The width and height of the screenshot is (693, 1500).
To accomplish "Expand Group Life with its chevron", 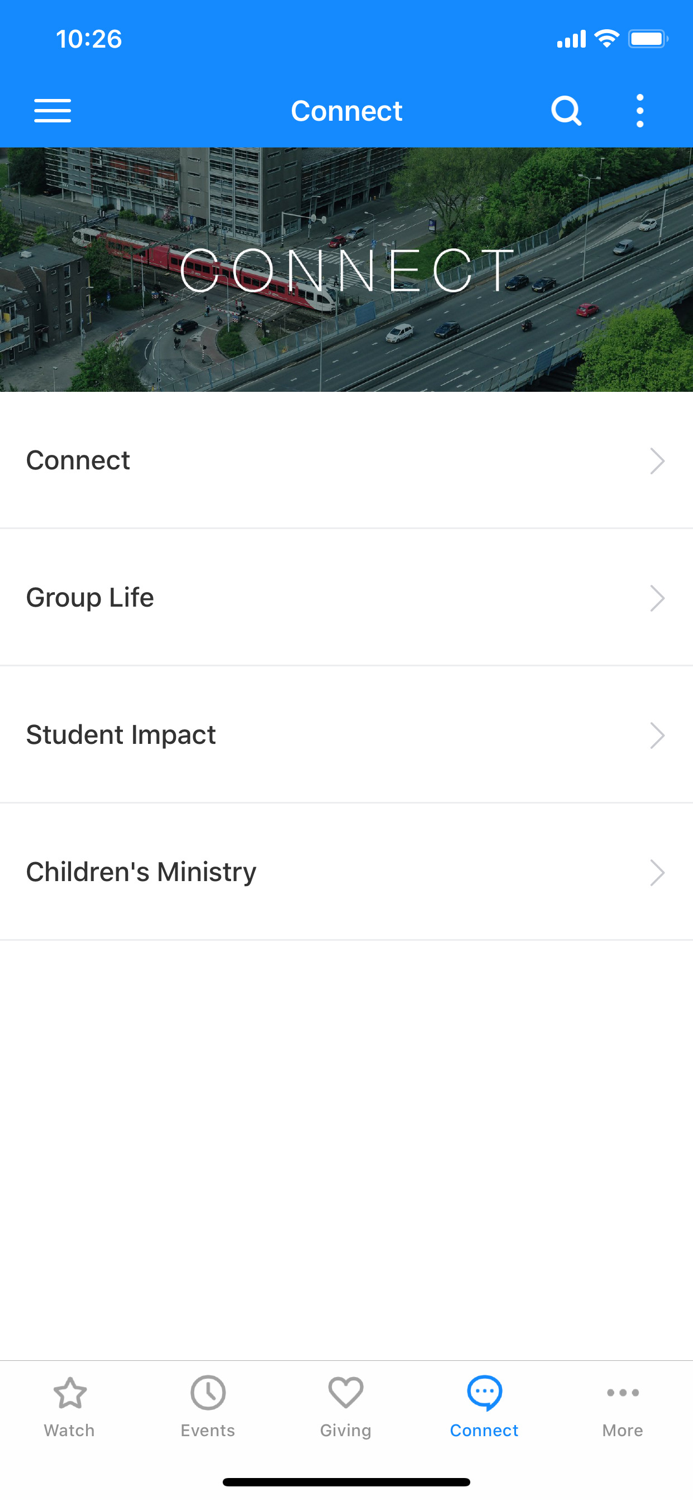I will point(657,598).
